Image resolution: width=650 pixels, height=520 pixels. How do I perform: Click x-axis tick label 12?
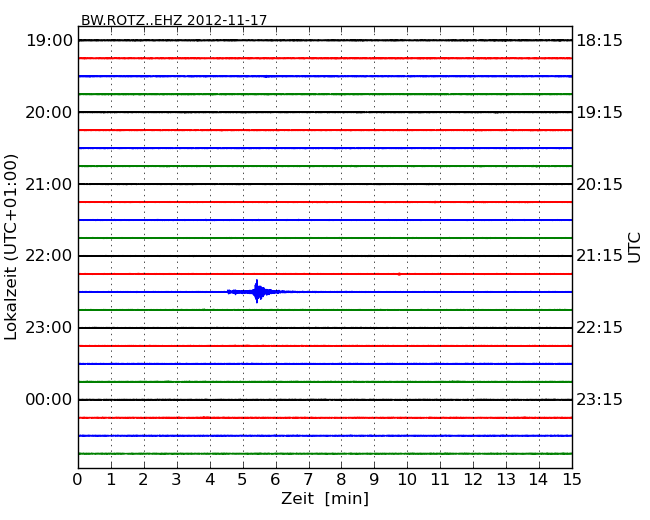click(x=473, y=479)
